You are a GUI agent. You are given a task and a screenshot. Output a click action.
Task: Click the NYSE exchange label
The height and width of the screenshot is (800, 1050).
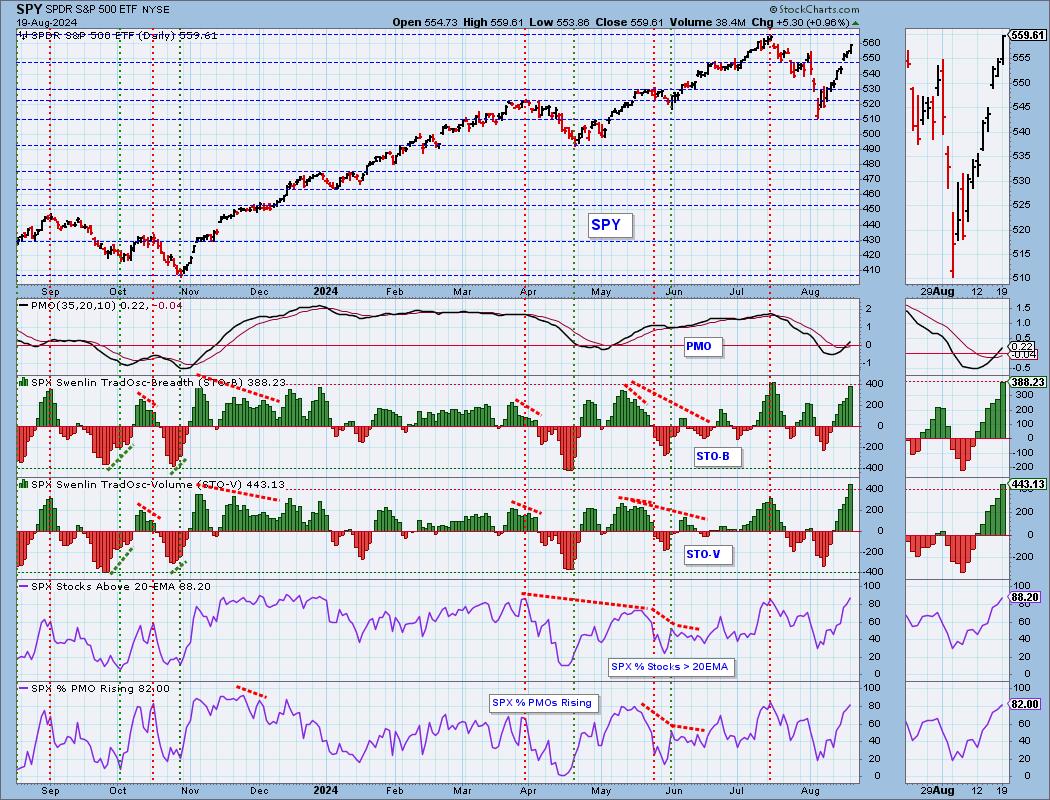pos(156,9)
